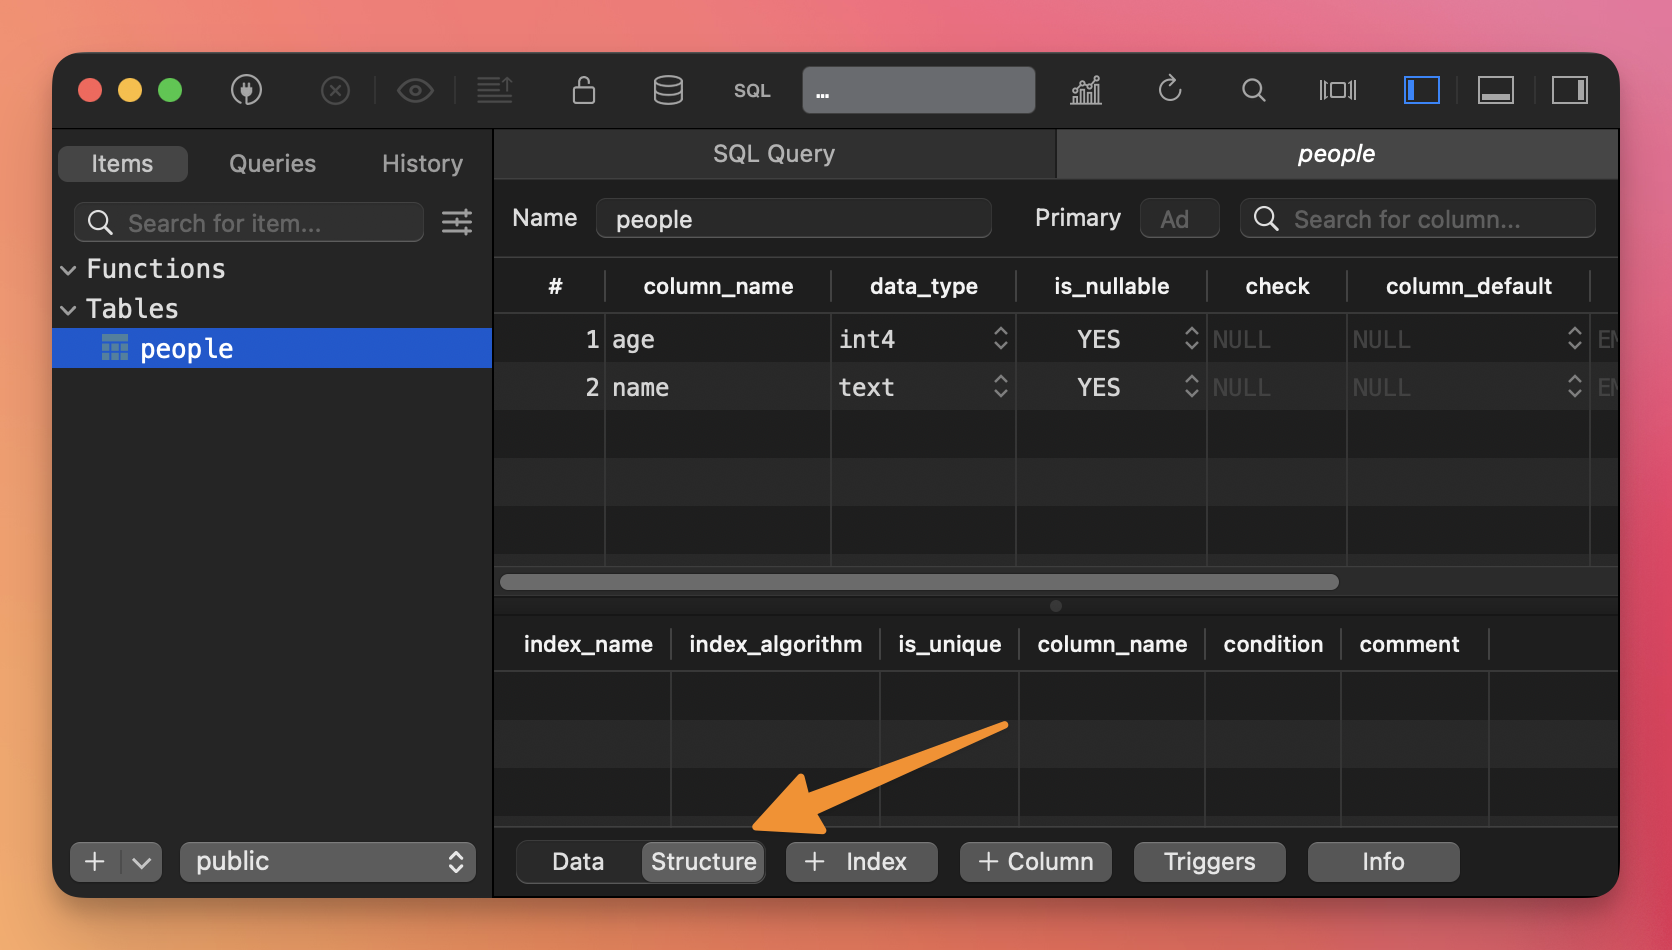Click the connection plug icon
This screenshot has width=1672, height=950.
pyautogui.click(x=246, y=91)
